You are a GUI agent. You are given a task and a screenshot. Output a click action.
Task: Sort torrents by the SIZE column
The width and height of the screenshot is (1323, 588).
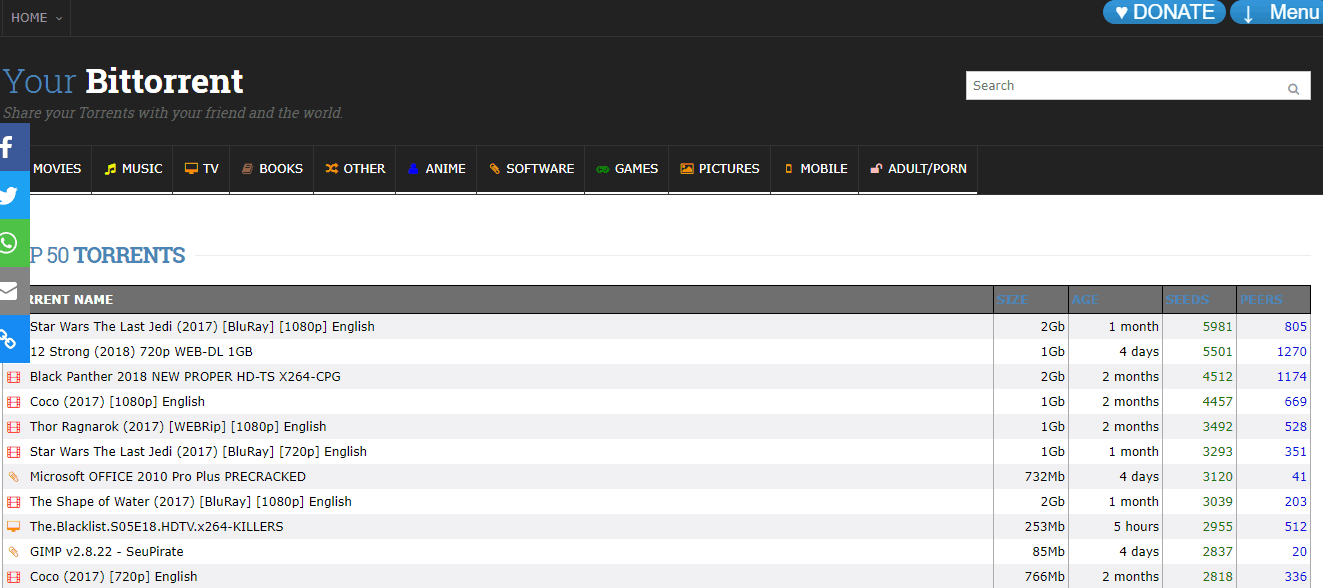click(x=1011, y=300)
